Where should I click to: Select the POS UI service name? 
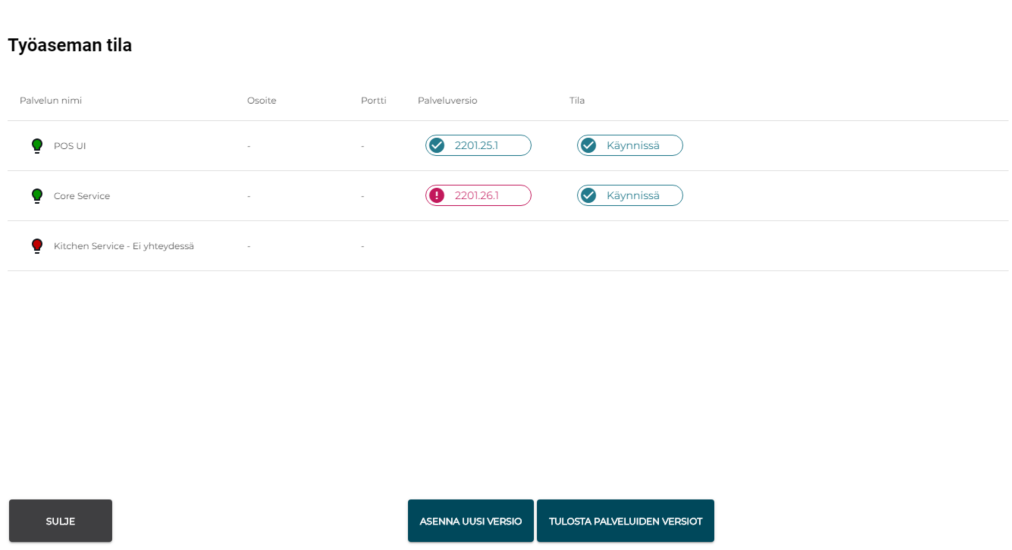pos(70,146)
